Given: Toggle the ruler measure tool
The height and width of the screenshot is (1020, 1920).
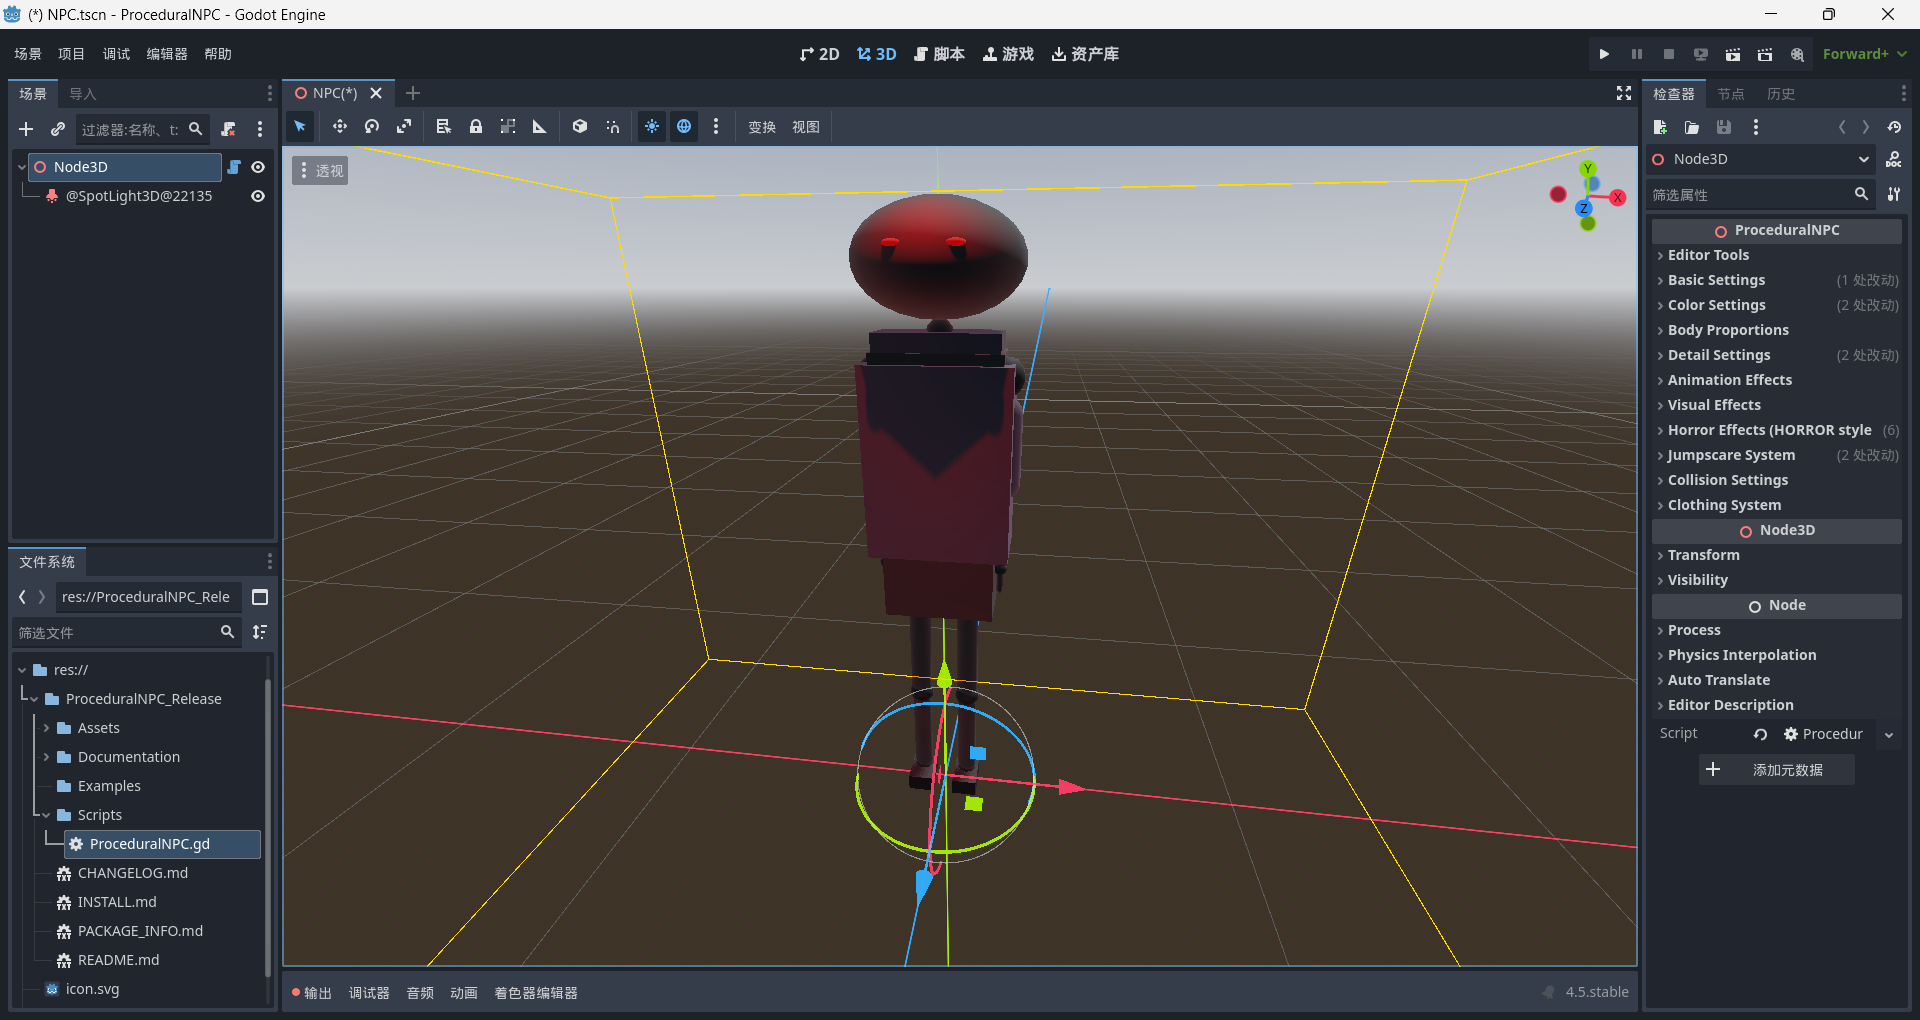Looking at the screenshot, I should 540,127.
